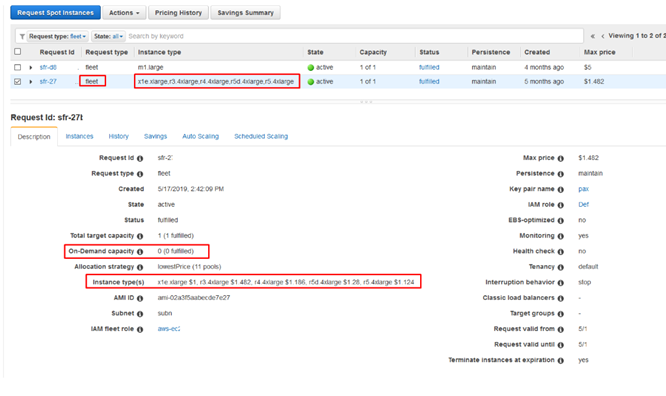Click info icon beside Interruption behavior
Image resolution: width=666 pixels, height=396 pixels.
point(561,283)
